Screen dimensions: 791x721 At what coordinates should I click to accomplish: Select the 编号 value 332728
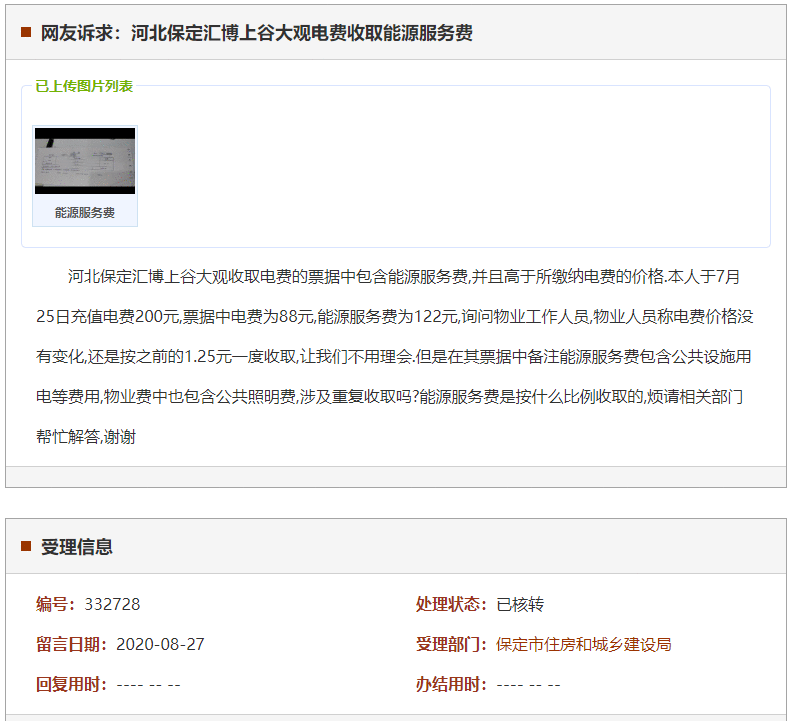pyautogui.click(x=112, y=604)
